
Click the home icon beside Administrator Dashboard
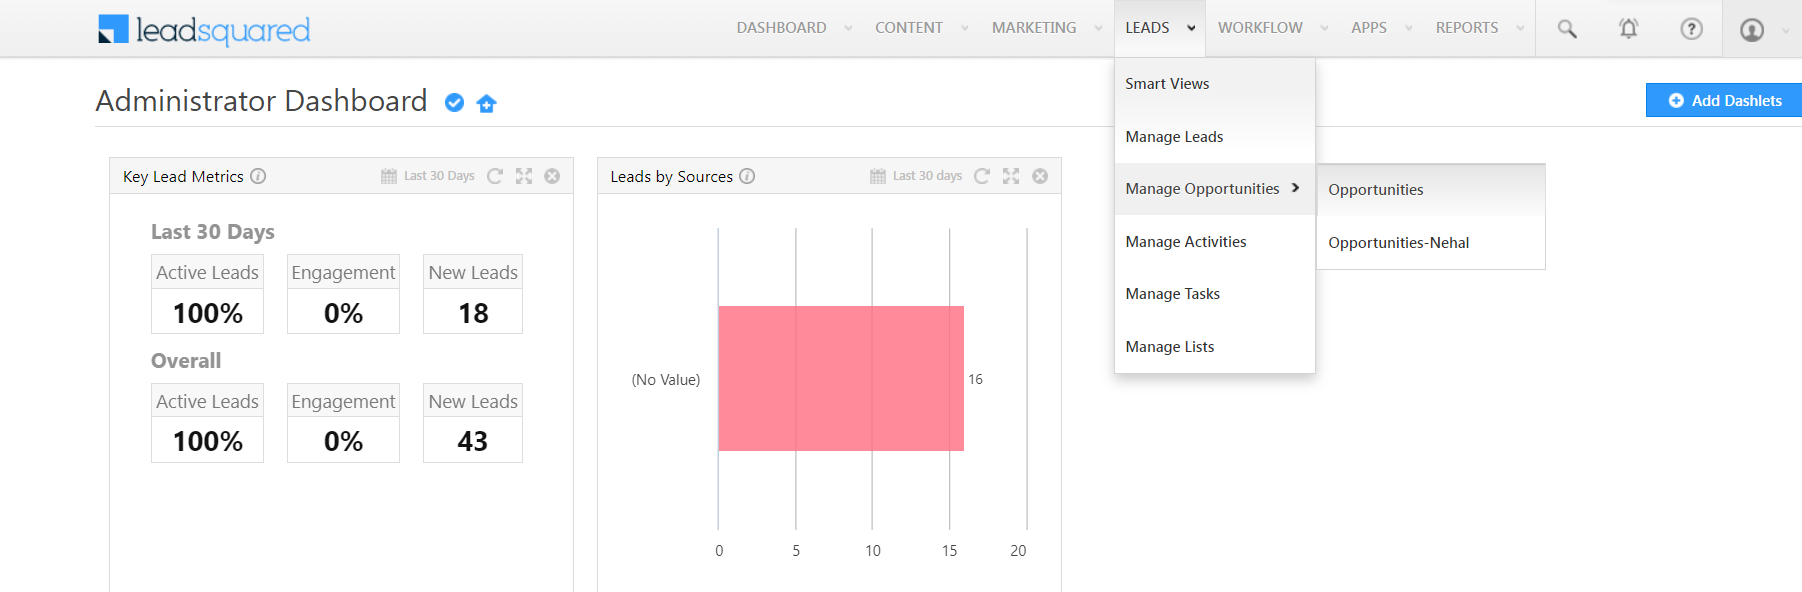coord(487,103)
